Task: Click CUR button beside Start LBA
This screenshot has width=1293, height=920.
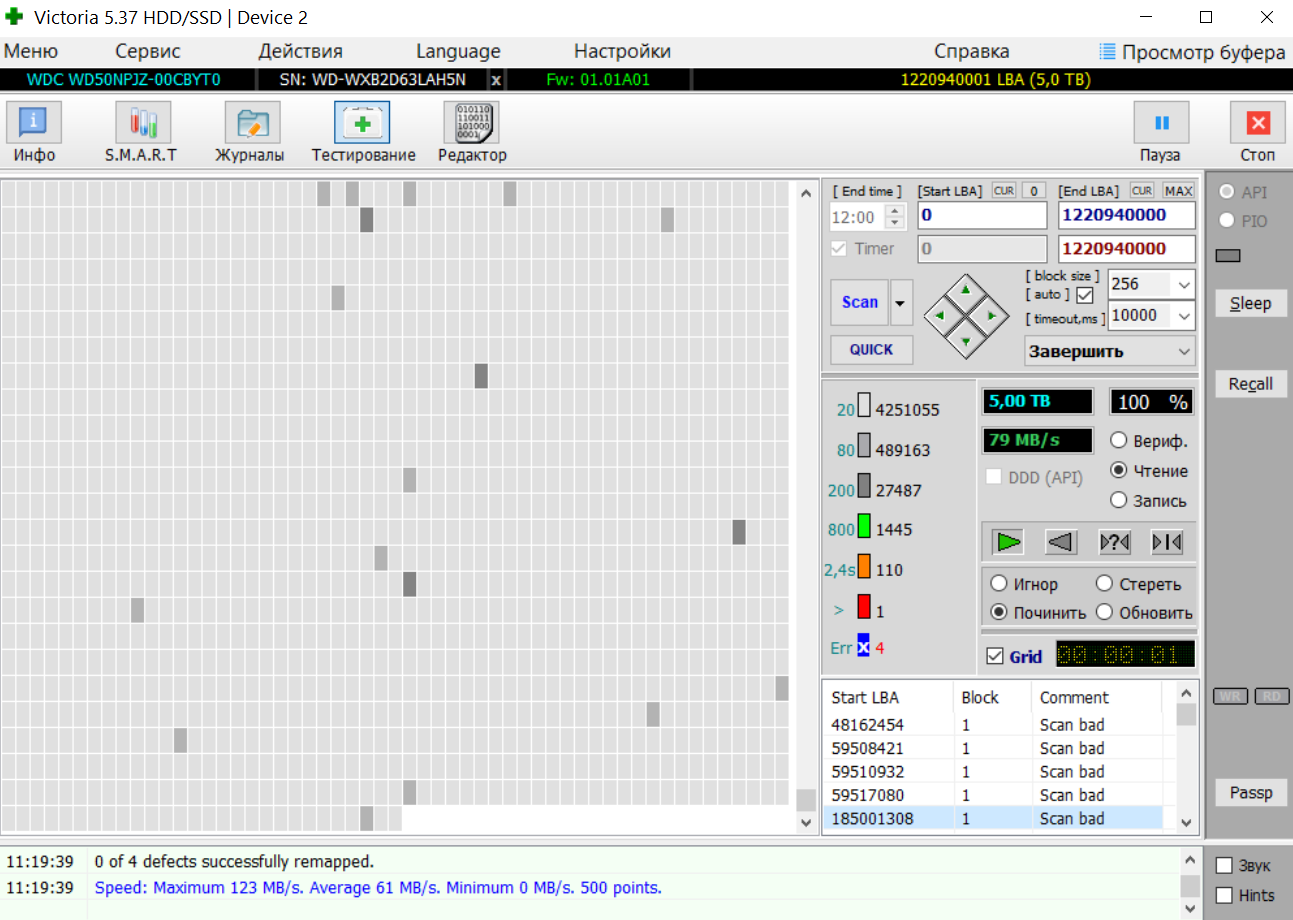Action: coord(1004,191)
